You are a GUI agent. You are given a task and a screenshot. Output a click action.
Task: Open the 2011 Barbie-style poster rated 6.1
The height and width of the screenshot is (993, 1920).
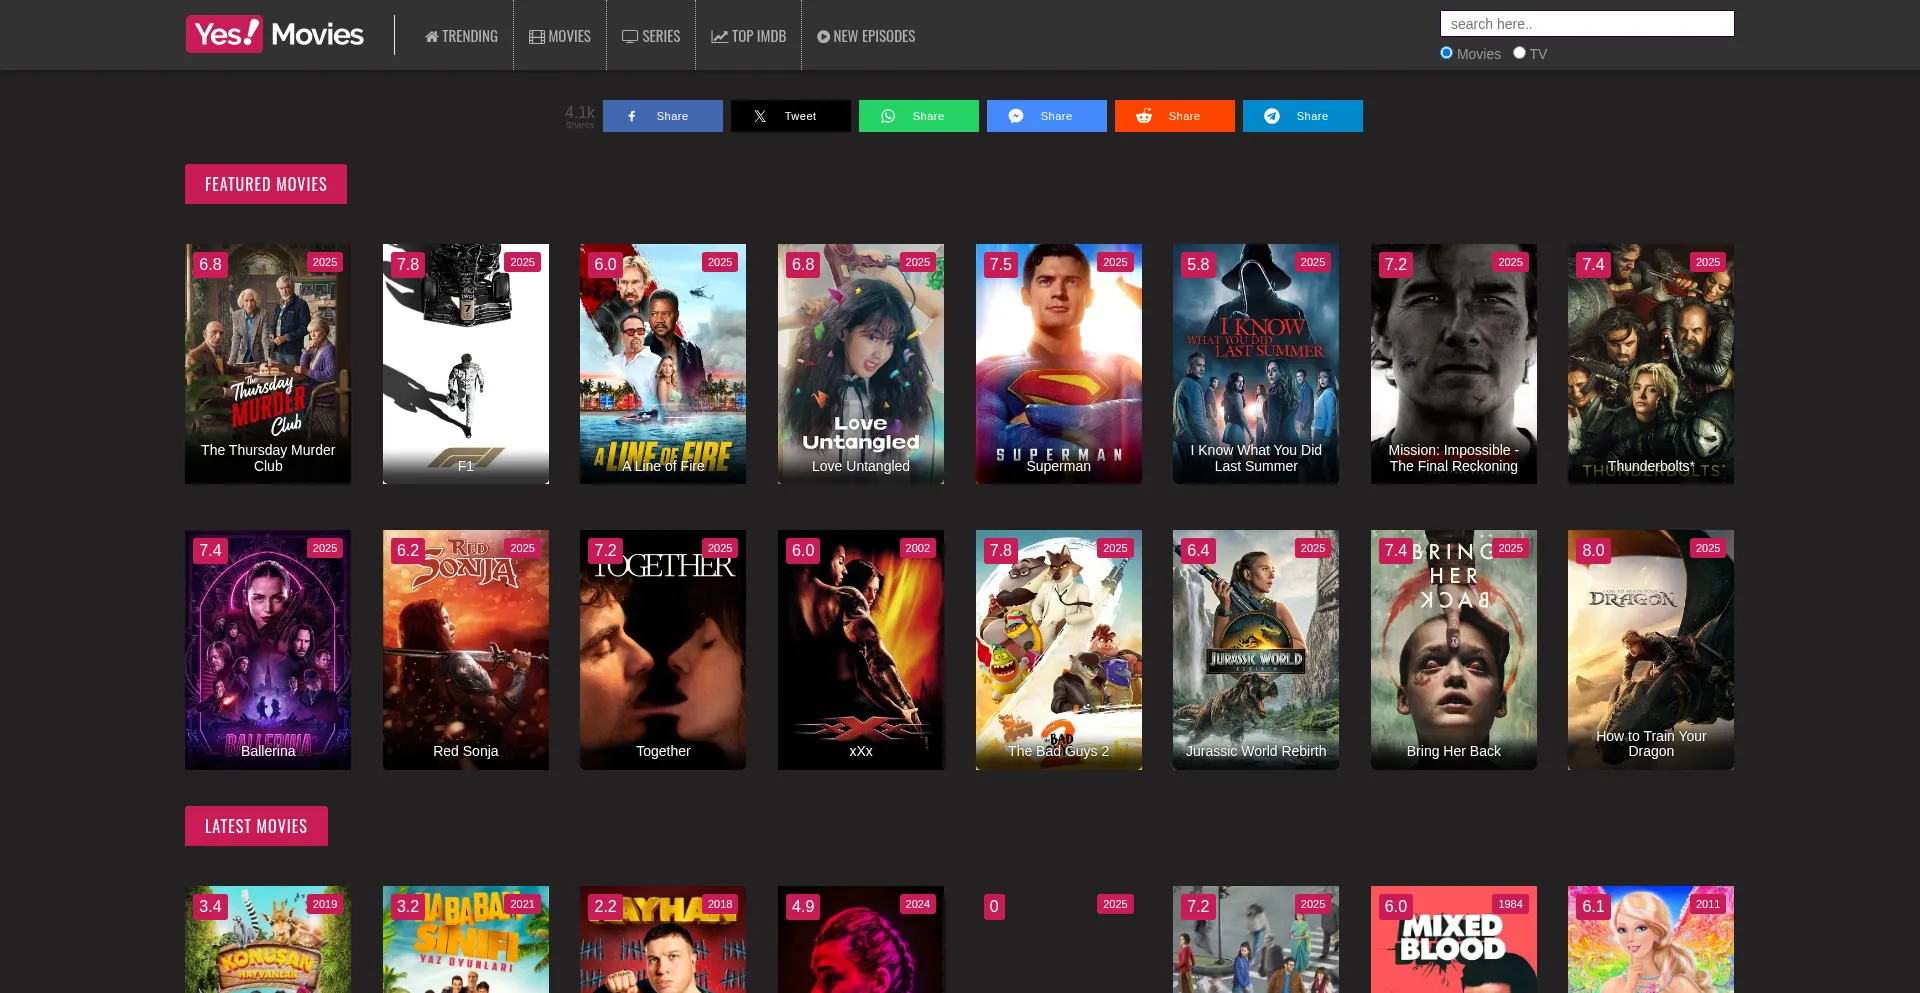(1651, 940)
